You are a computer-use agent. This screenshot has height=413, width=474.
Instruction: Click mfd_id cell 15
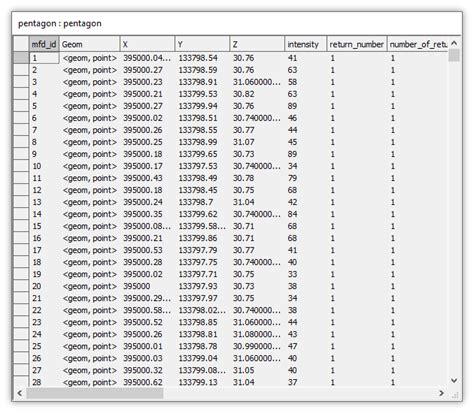(44, 226)
